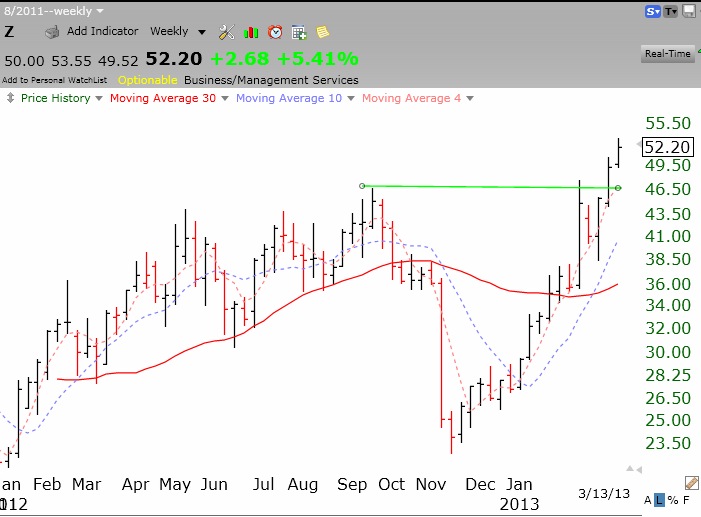Click the 53.55 high price value
701x517 pixels.
pyautogui.click(x=72, y=60)
